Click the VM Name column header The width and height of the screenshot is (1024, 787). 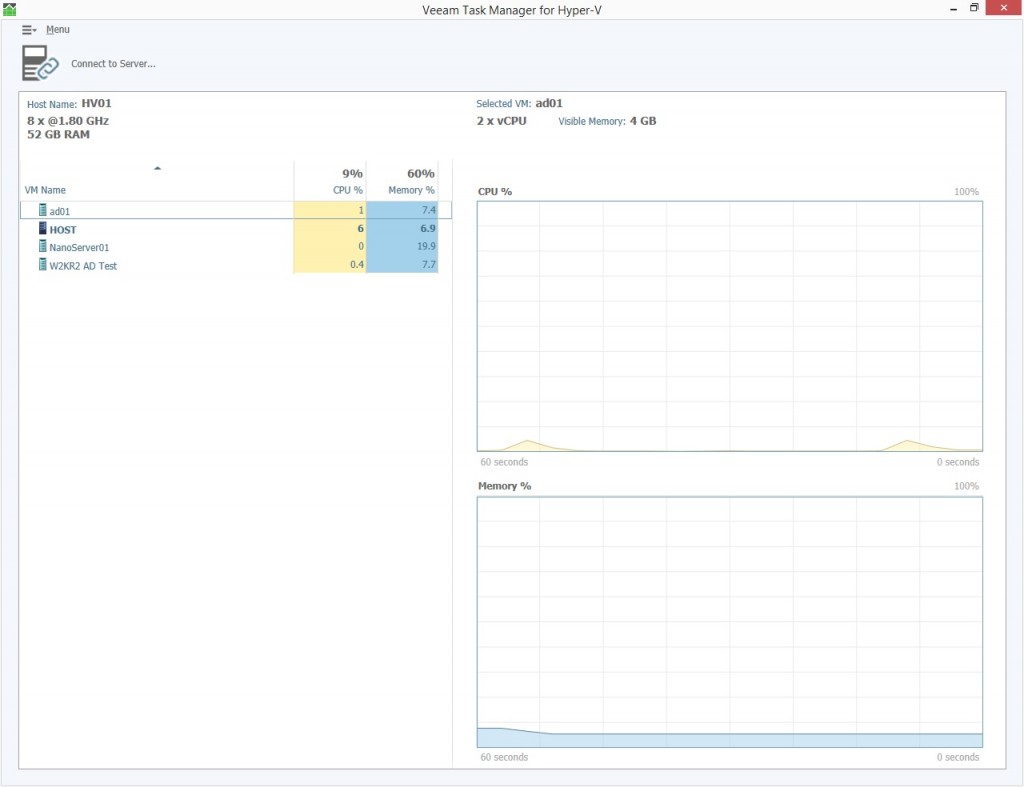click(x=44, y=190)
